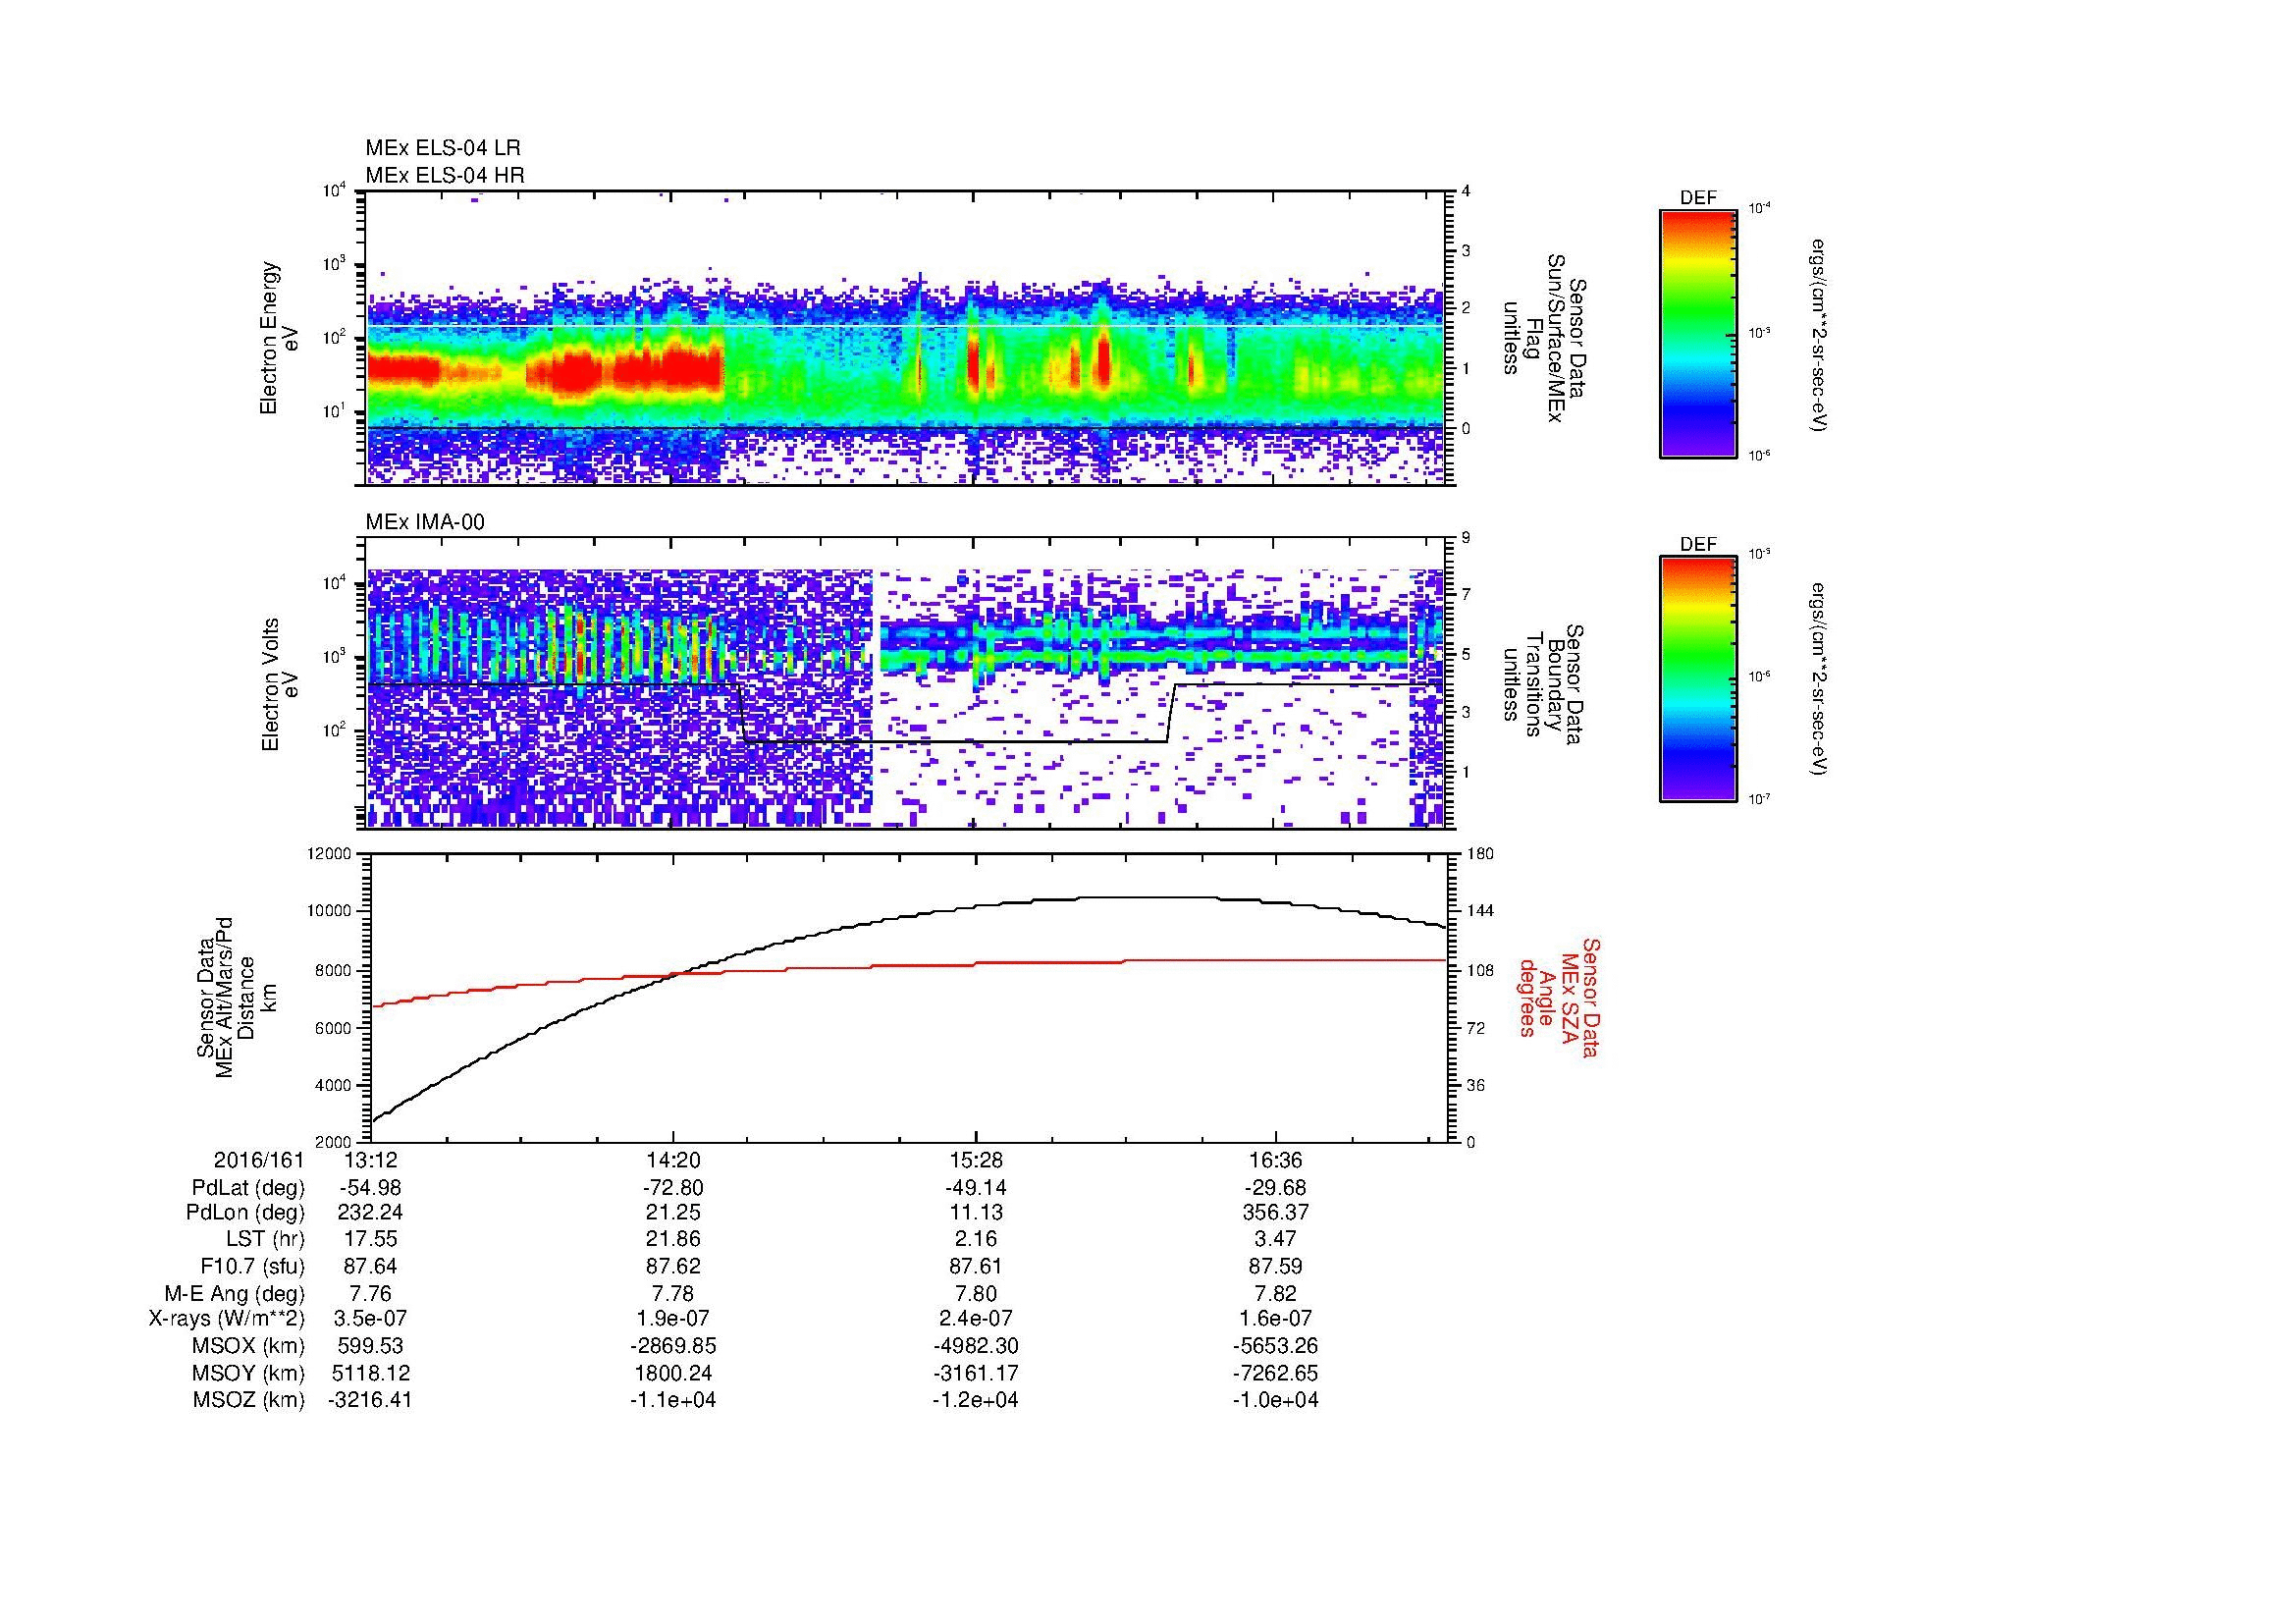Image resolution: width=2296 pixels, height=1623 pixels.
Task: Click the LST value '17.55'
Action: coord(371,1240)
